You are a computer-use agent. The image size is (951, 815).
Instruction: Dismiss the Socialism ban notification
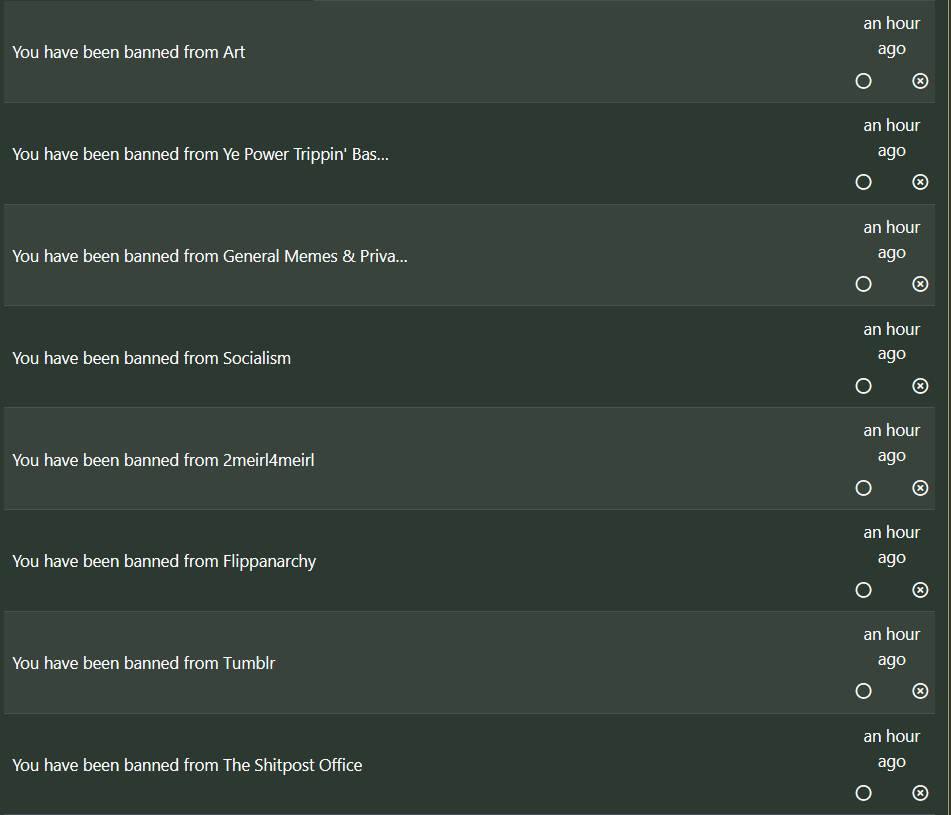click(920, 386)
